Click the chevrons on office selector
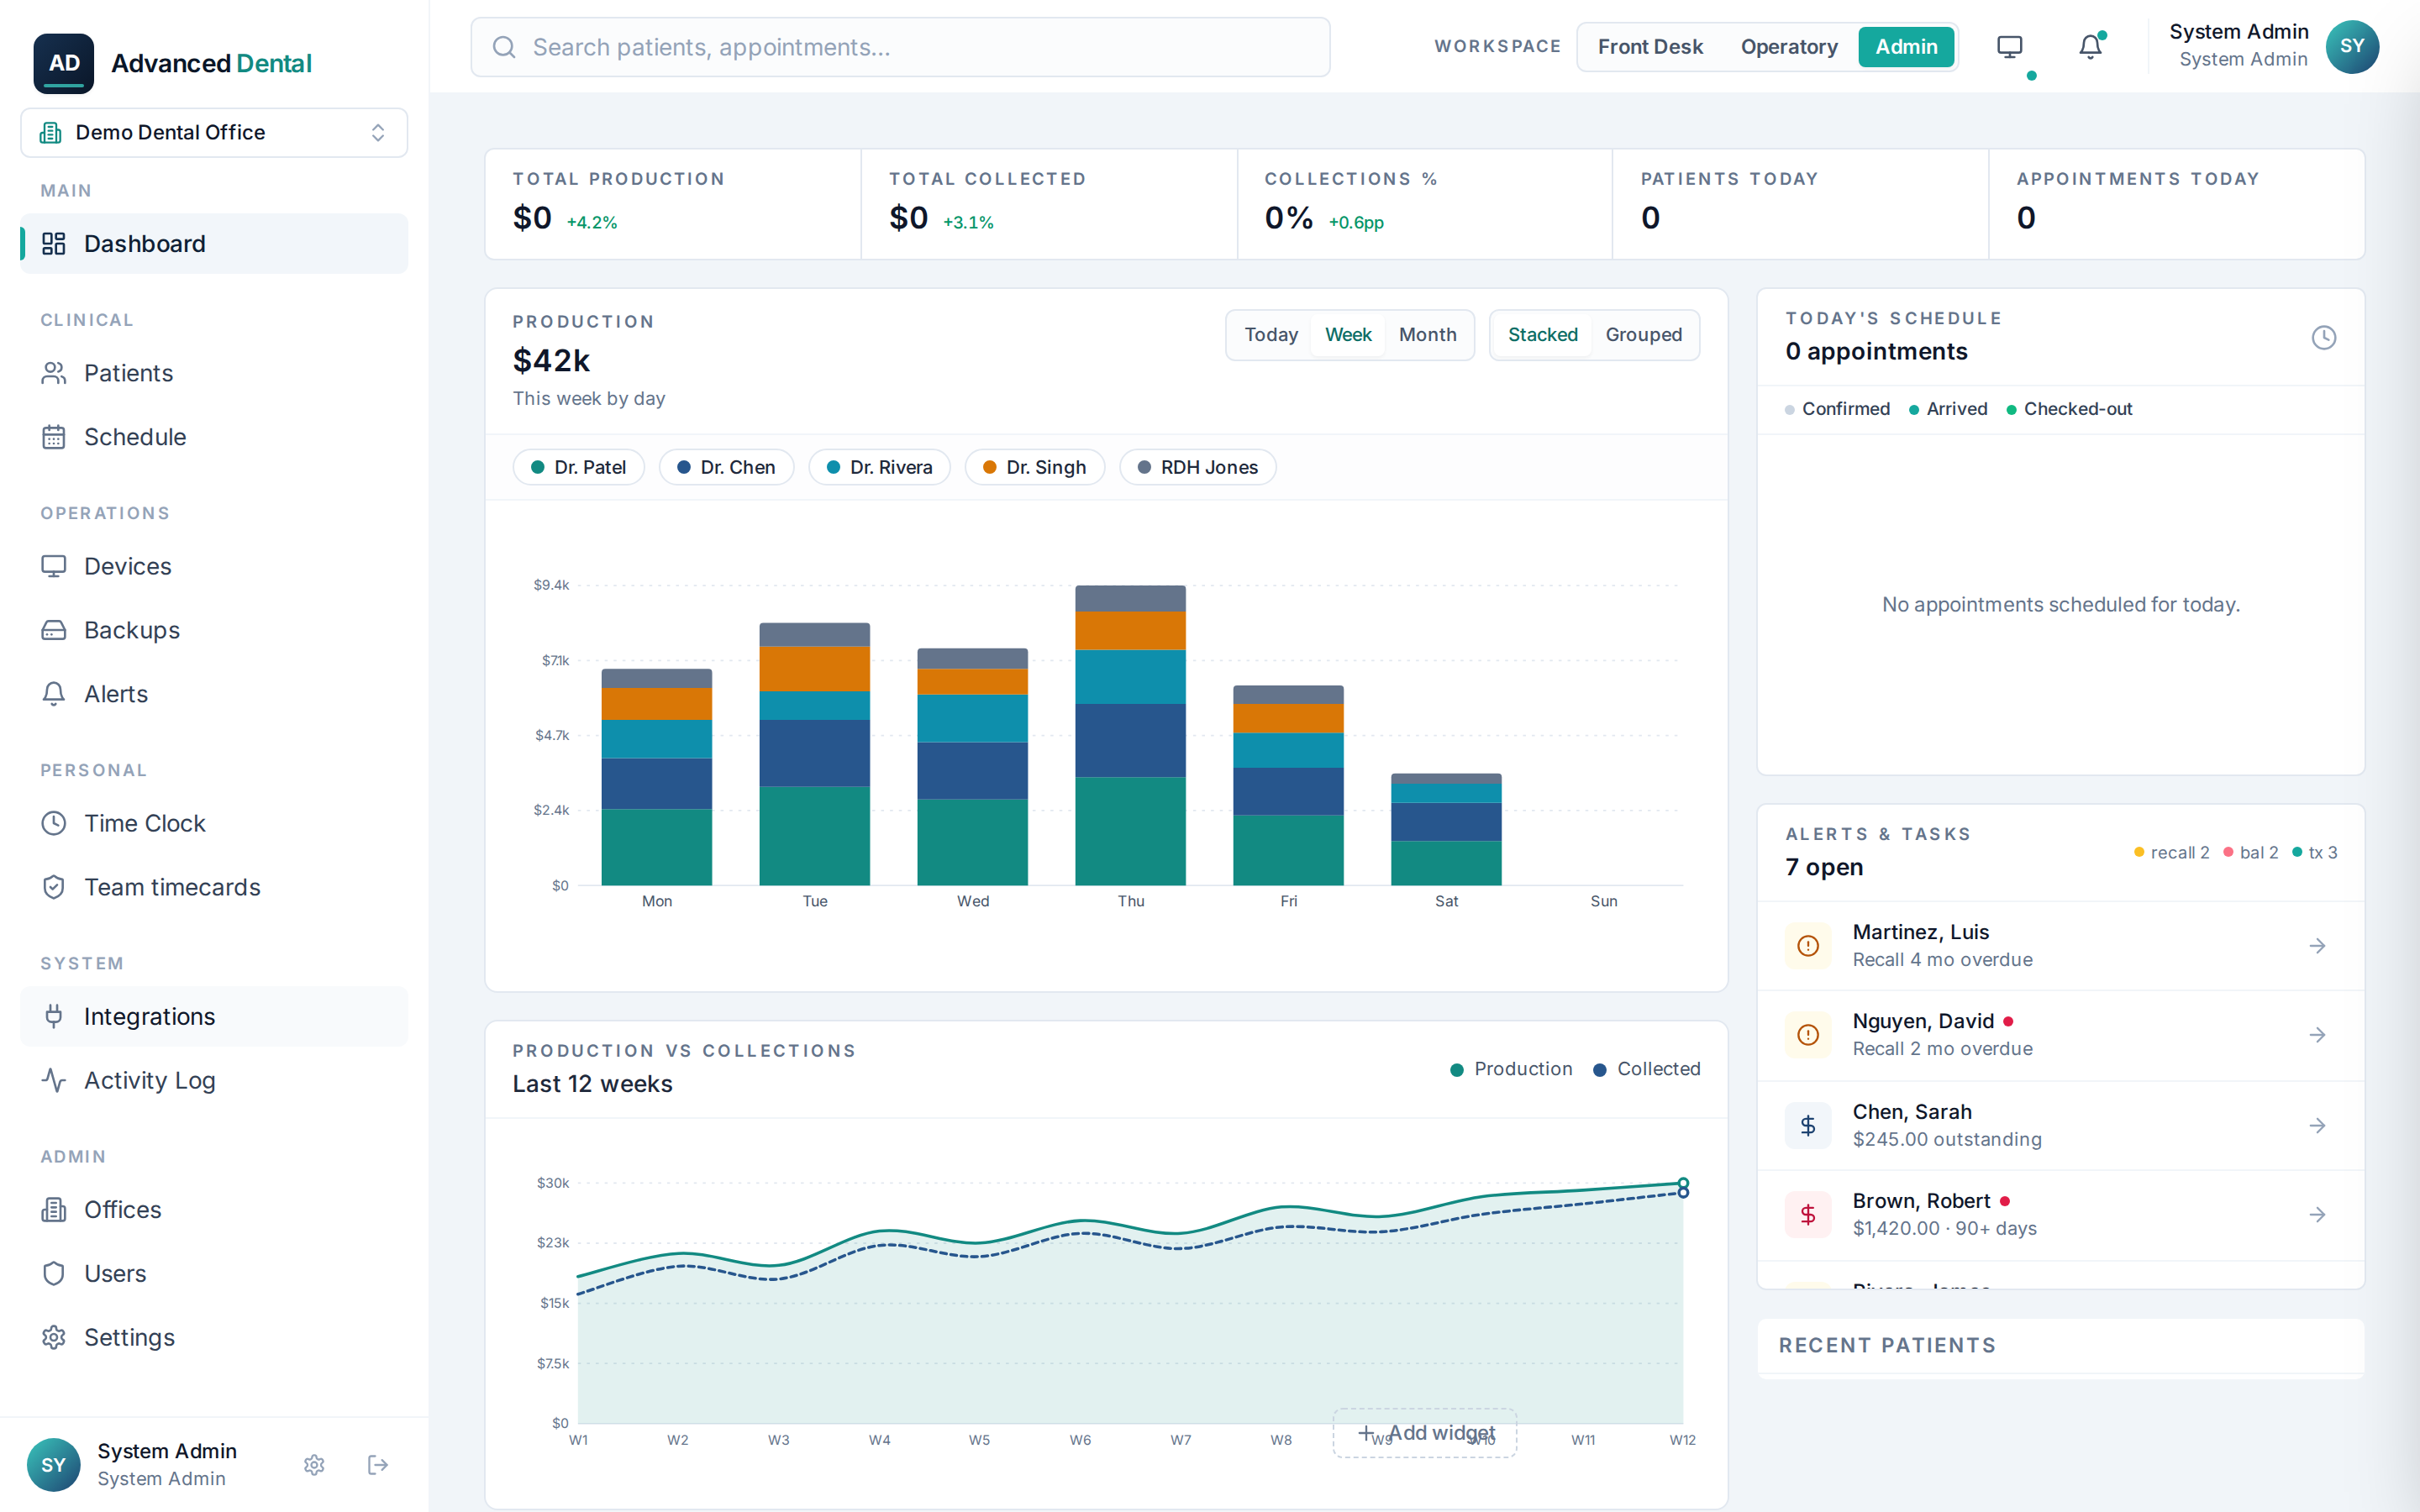This screenshot has height=1512, width=2420. point(378,132)
